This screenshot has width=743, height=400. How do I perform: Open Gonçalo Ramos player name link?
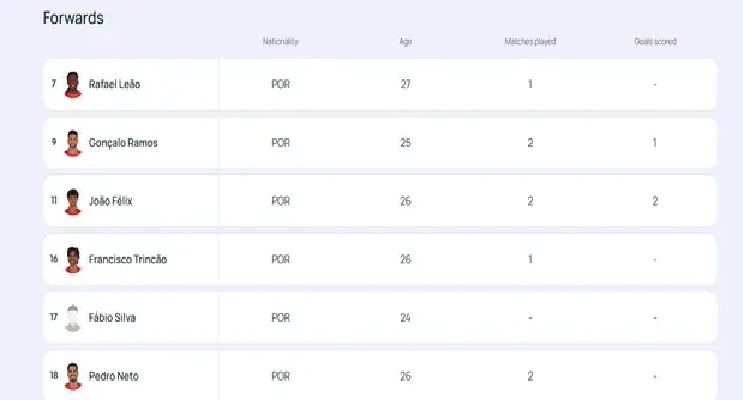coord(123,143)
